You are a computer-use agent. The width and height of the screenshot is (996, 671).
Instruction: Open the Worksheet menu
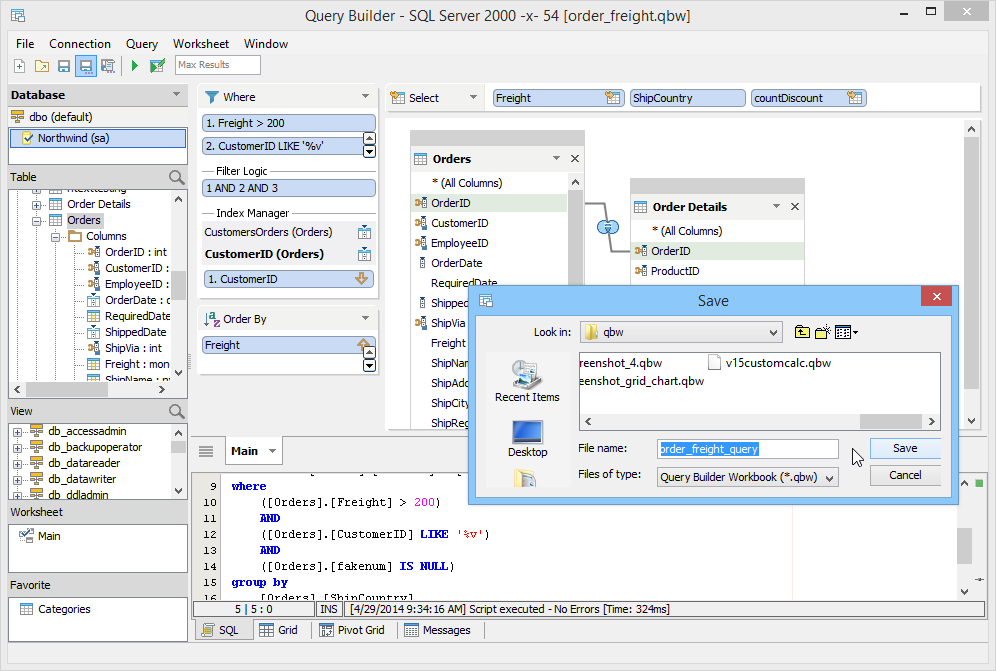201,44
